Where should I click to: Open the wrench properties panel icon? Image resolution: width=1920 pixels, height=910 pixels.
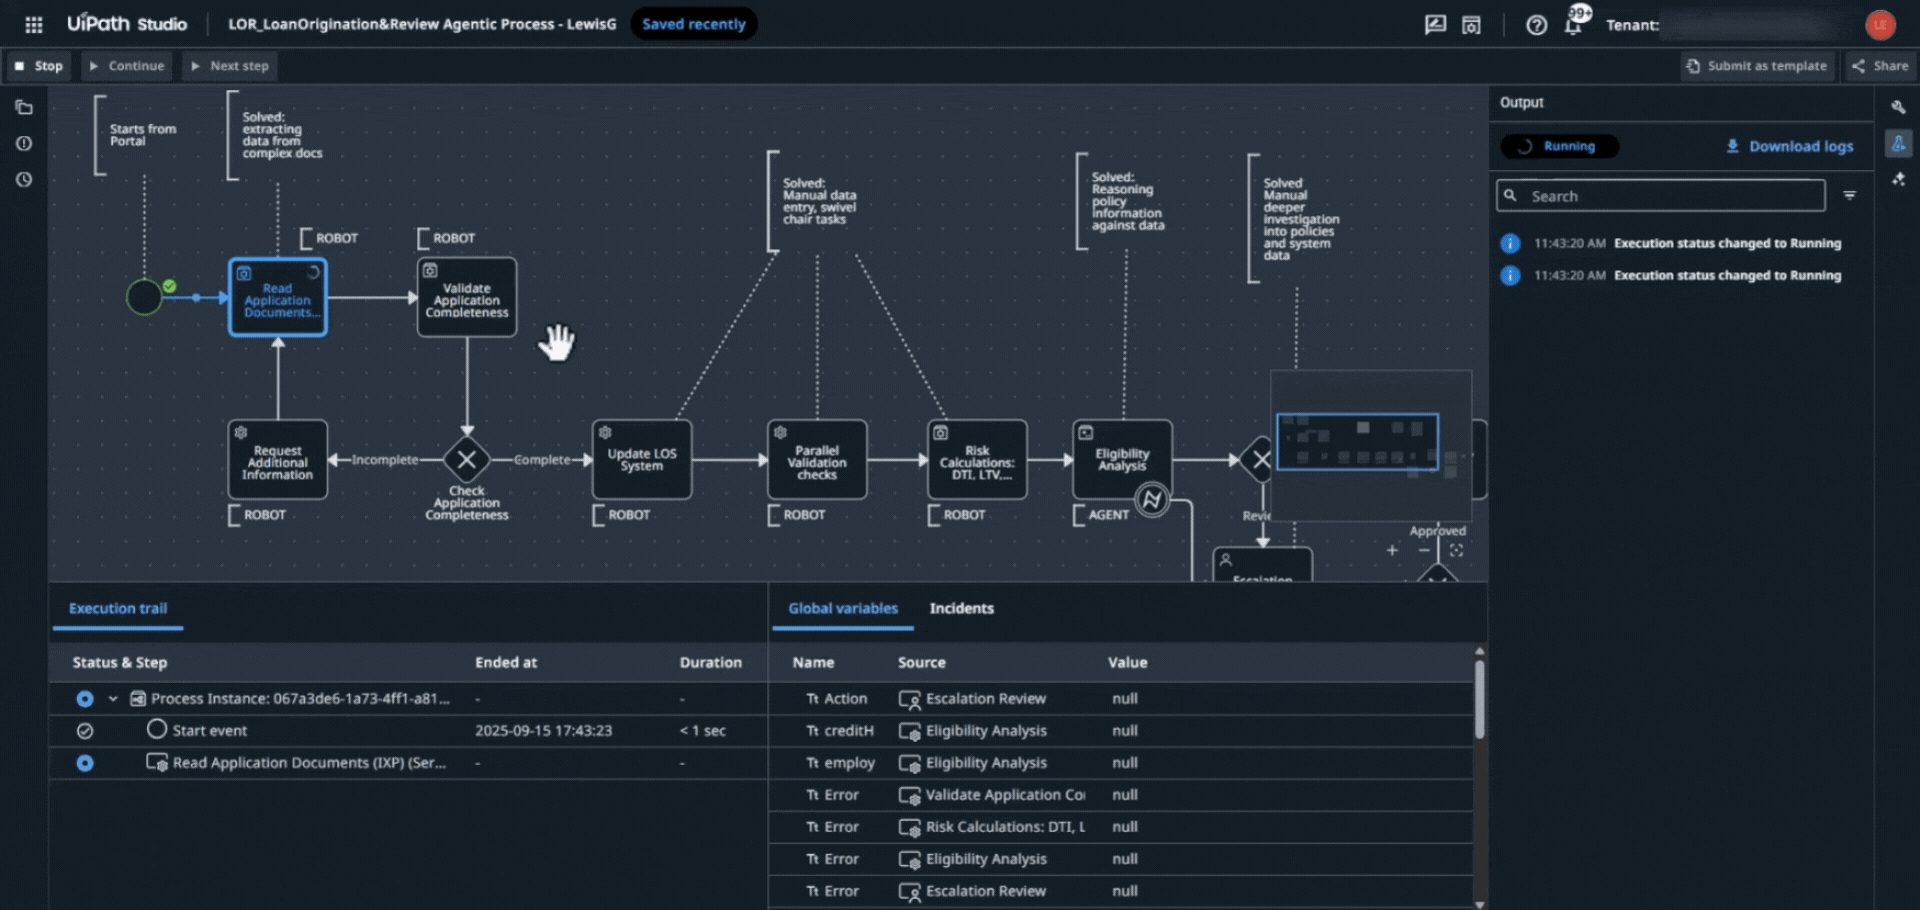click(x=1898, y=107)
